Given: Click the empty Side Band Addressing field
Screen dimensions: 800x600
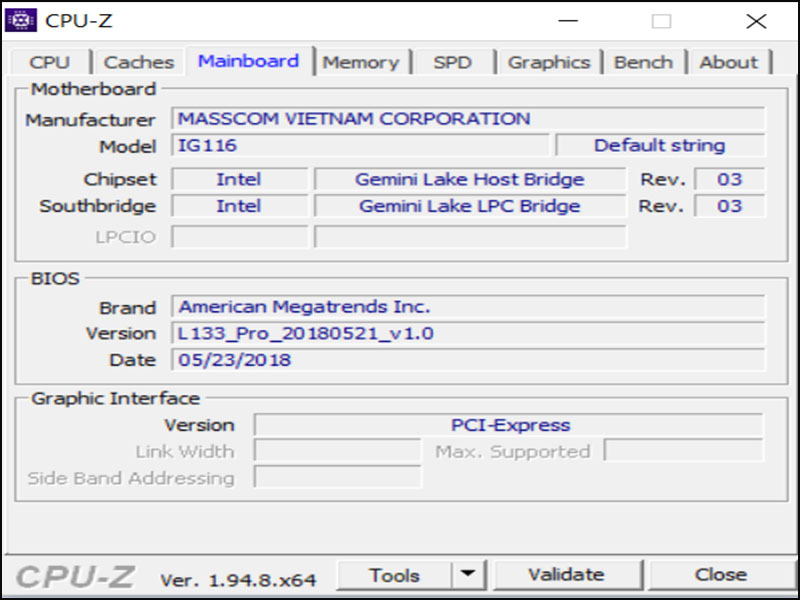Looking at the screenshot, I should click(337, 478).
